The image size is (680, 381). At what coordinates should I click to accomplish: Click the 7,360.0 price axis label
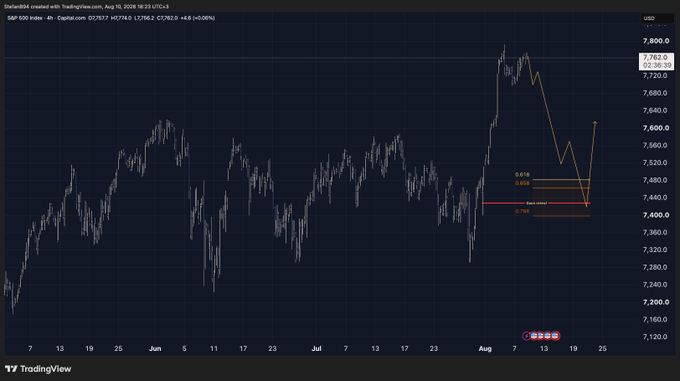(655, 232)
